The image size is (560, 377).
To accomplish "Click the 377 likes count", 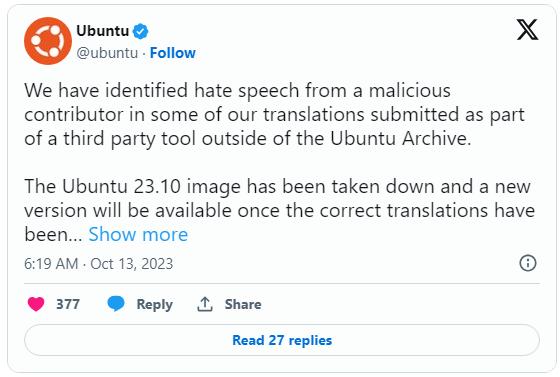I will point(68,304).
